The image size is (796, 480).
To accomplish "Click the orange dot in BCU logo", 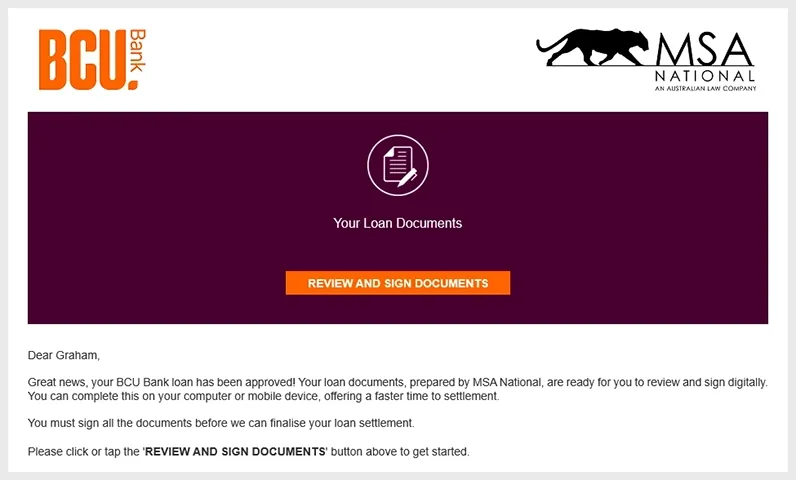I will [133, 84].
